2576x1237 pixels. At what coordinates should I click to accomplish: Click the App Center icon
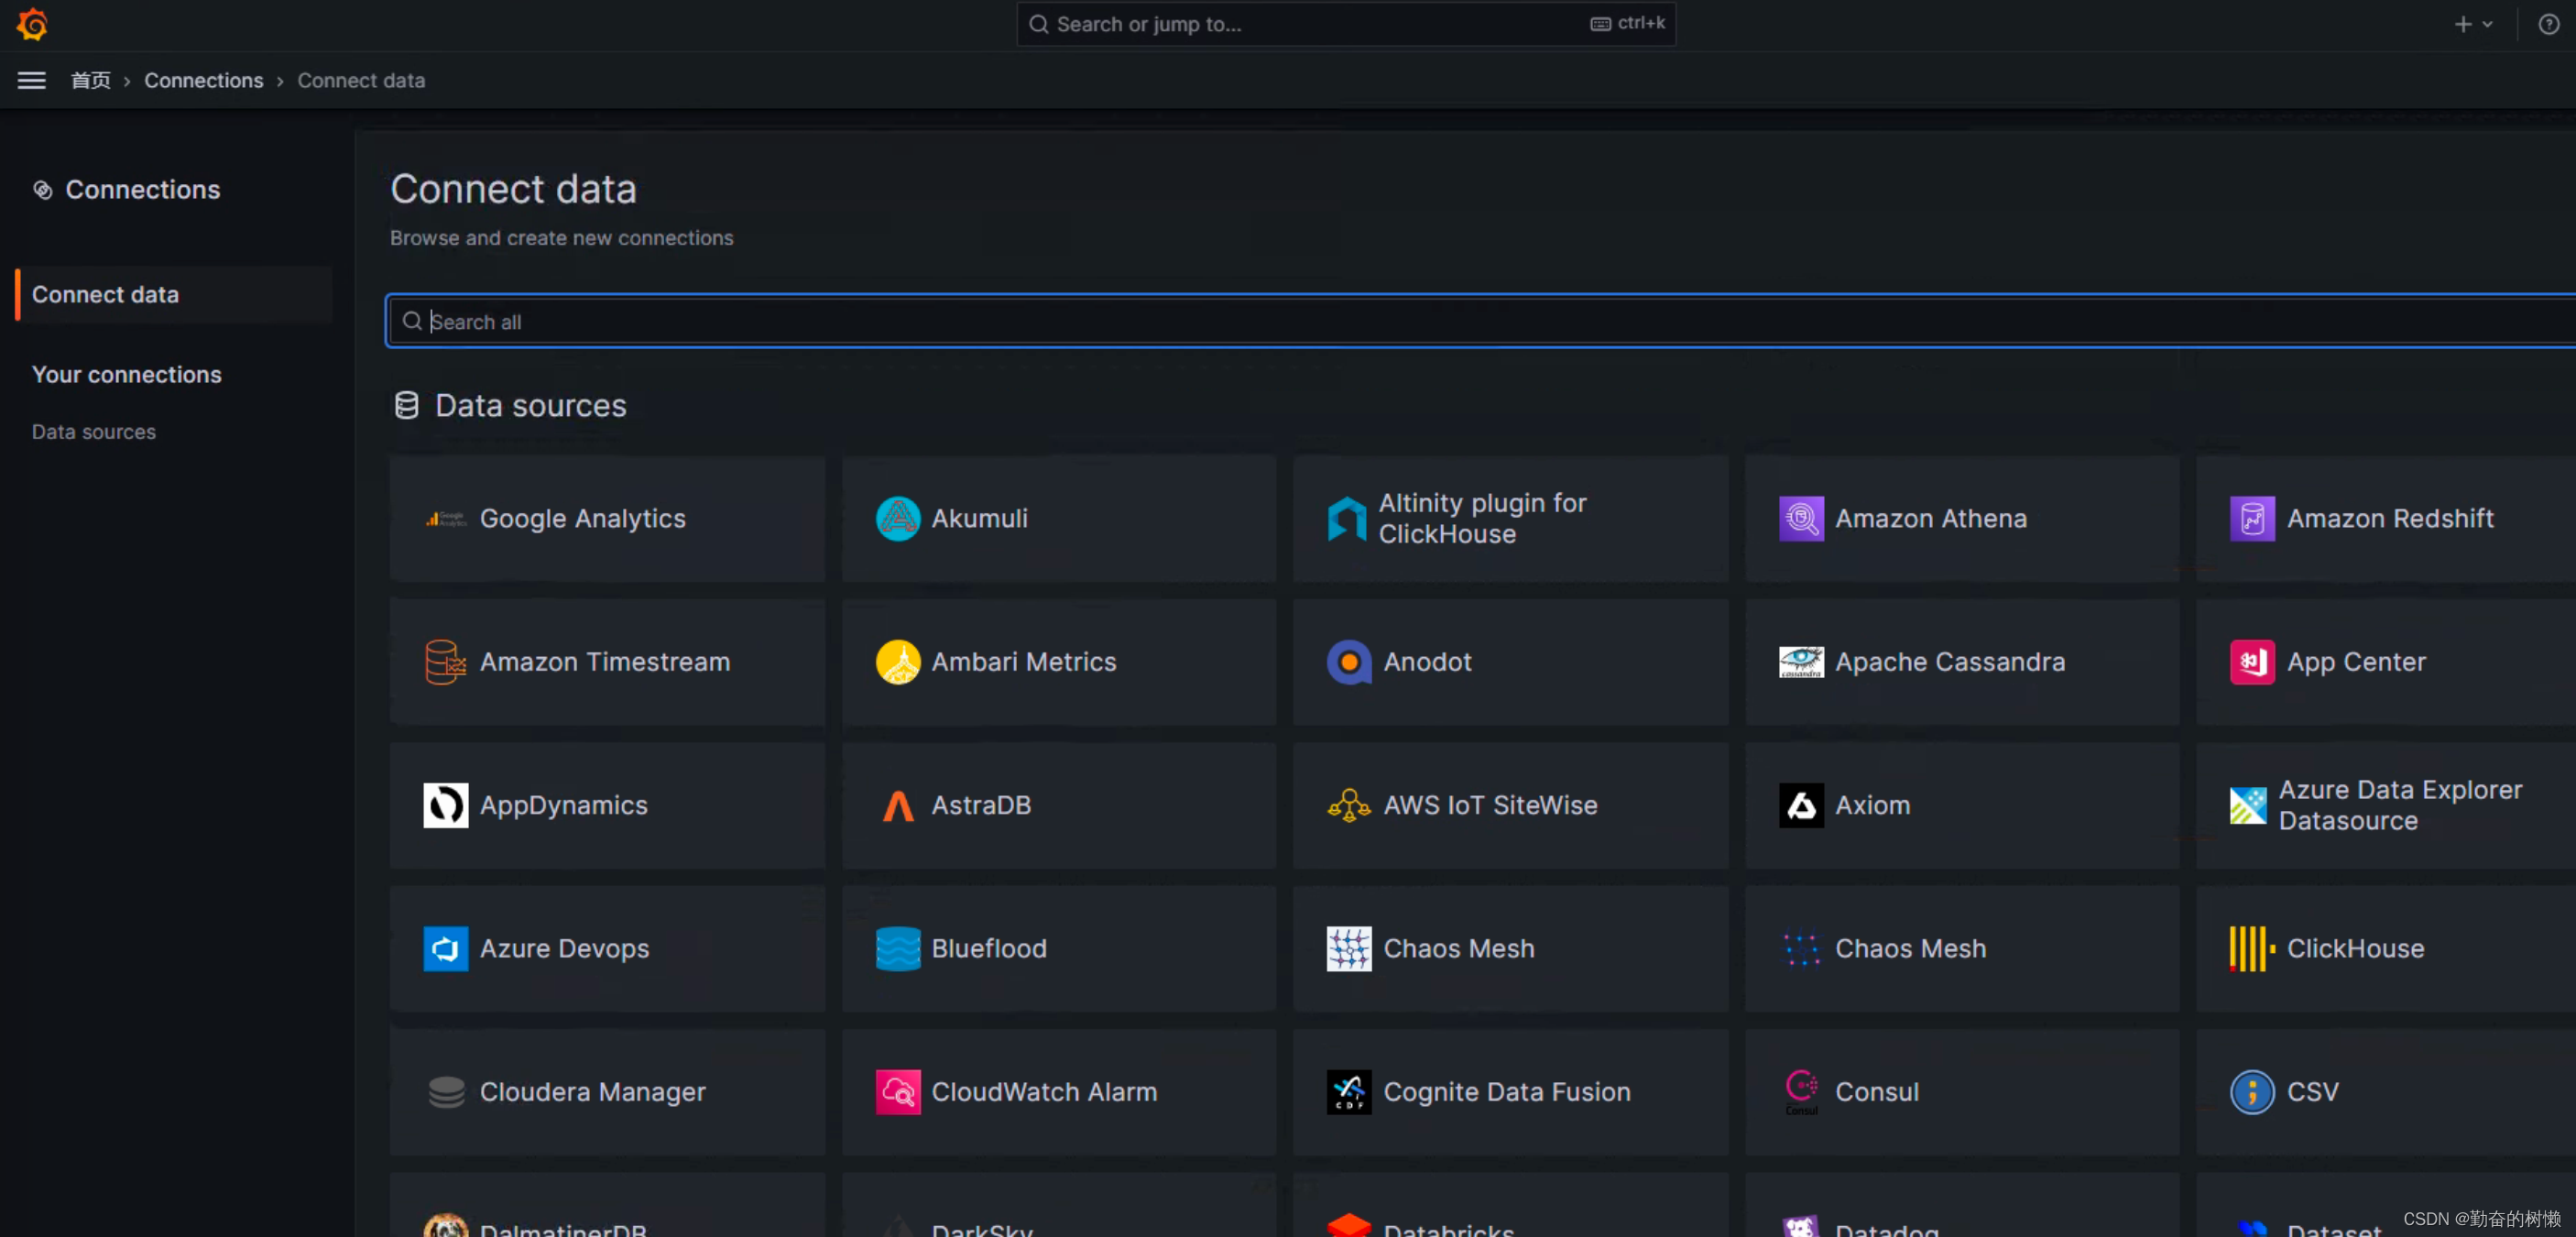[2252, 662]
